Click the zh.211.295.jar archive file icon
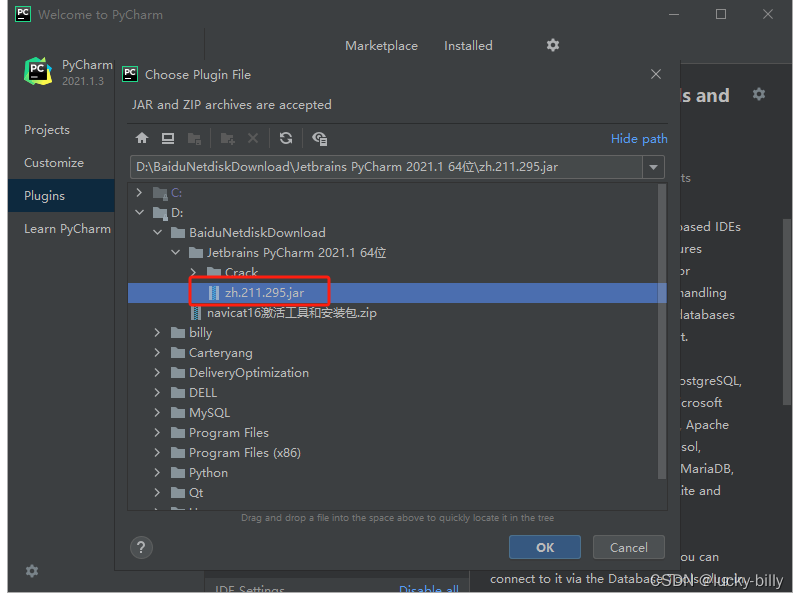The width and height of the screenshot is (800, 600). click(x=214, y=293)
